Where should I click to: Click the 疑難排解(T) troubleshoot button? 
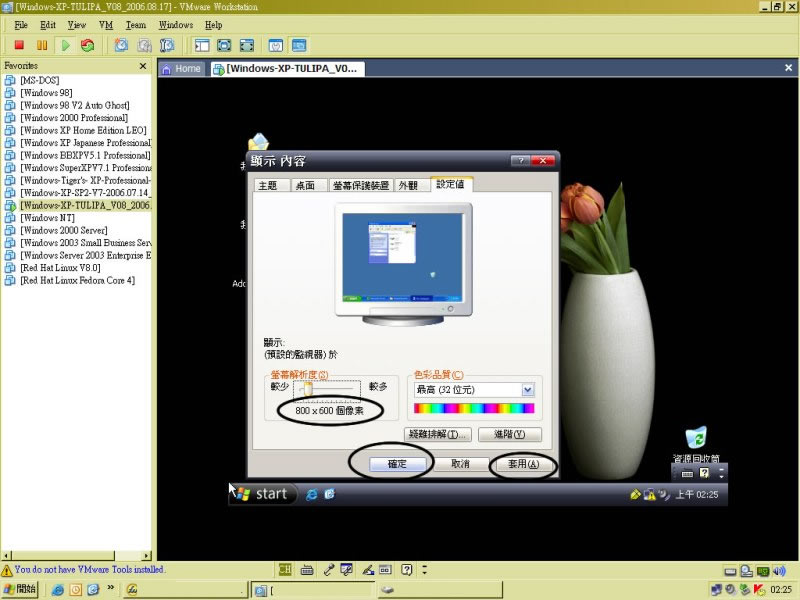point(437,434)
